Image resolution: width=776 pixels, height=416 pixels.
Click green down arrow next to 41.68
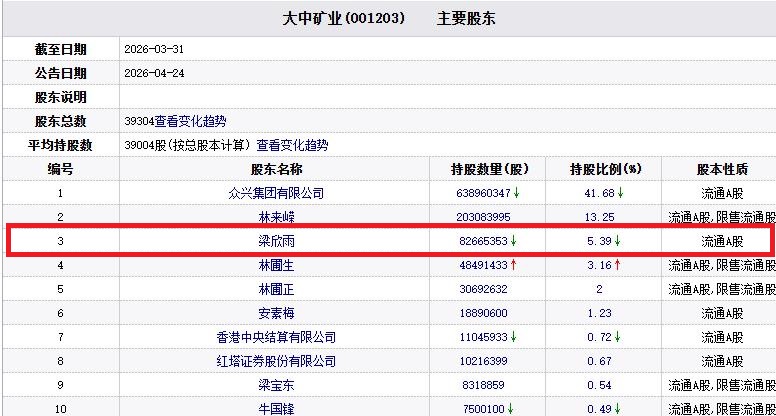[620, 193]
